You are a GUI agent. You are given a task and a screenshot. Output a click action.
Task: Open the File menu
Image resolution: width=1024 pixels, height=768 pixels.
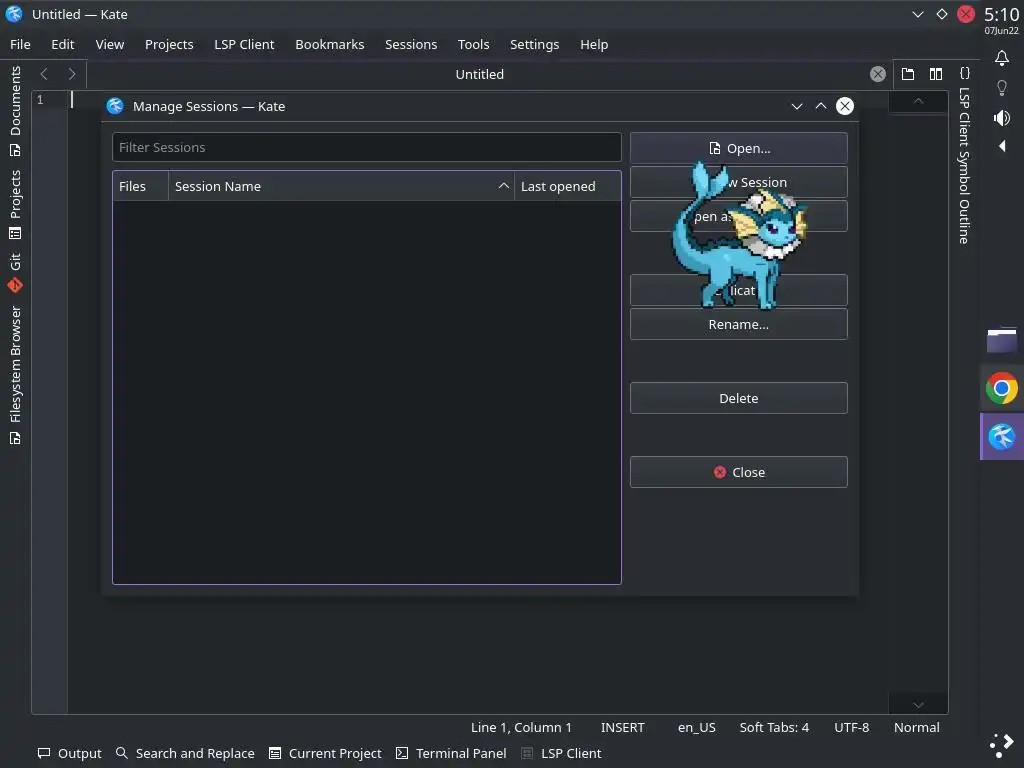(x=20, y=44)
